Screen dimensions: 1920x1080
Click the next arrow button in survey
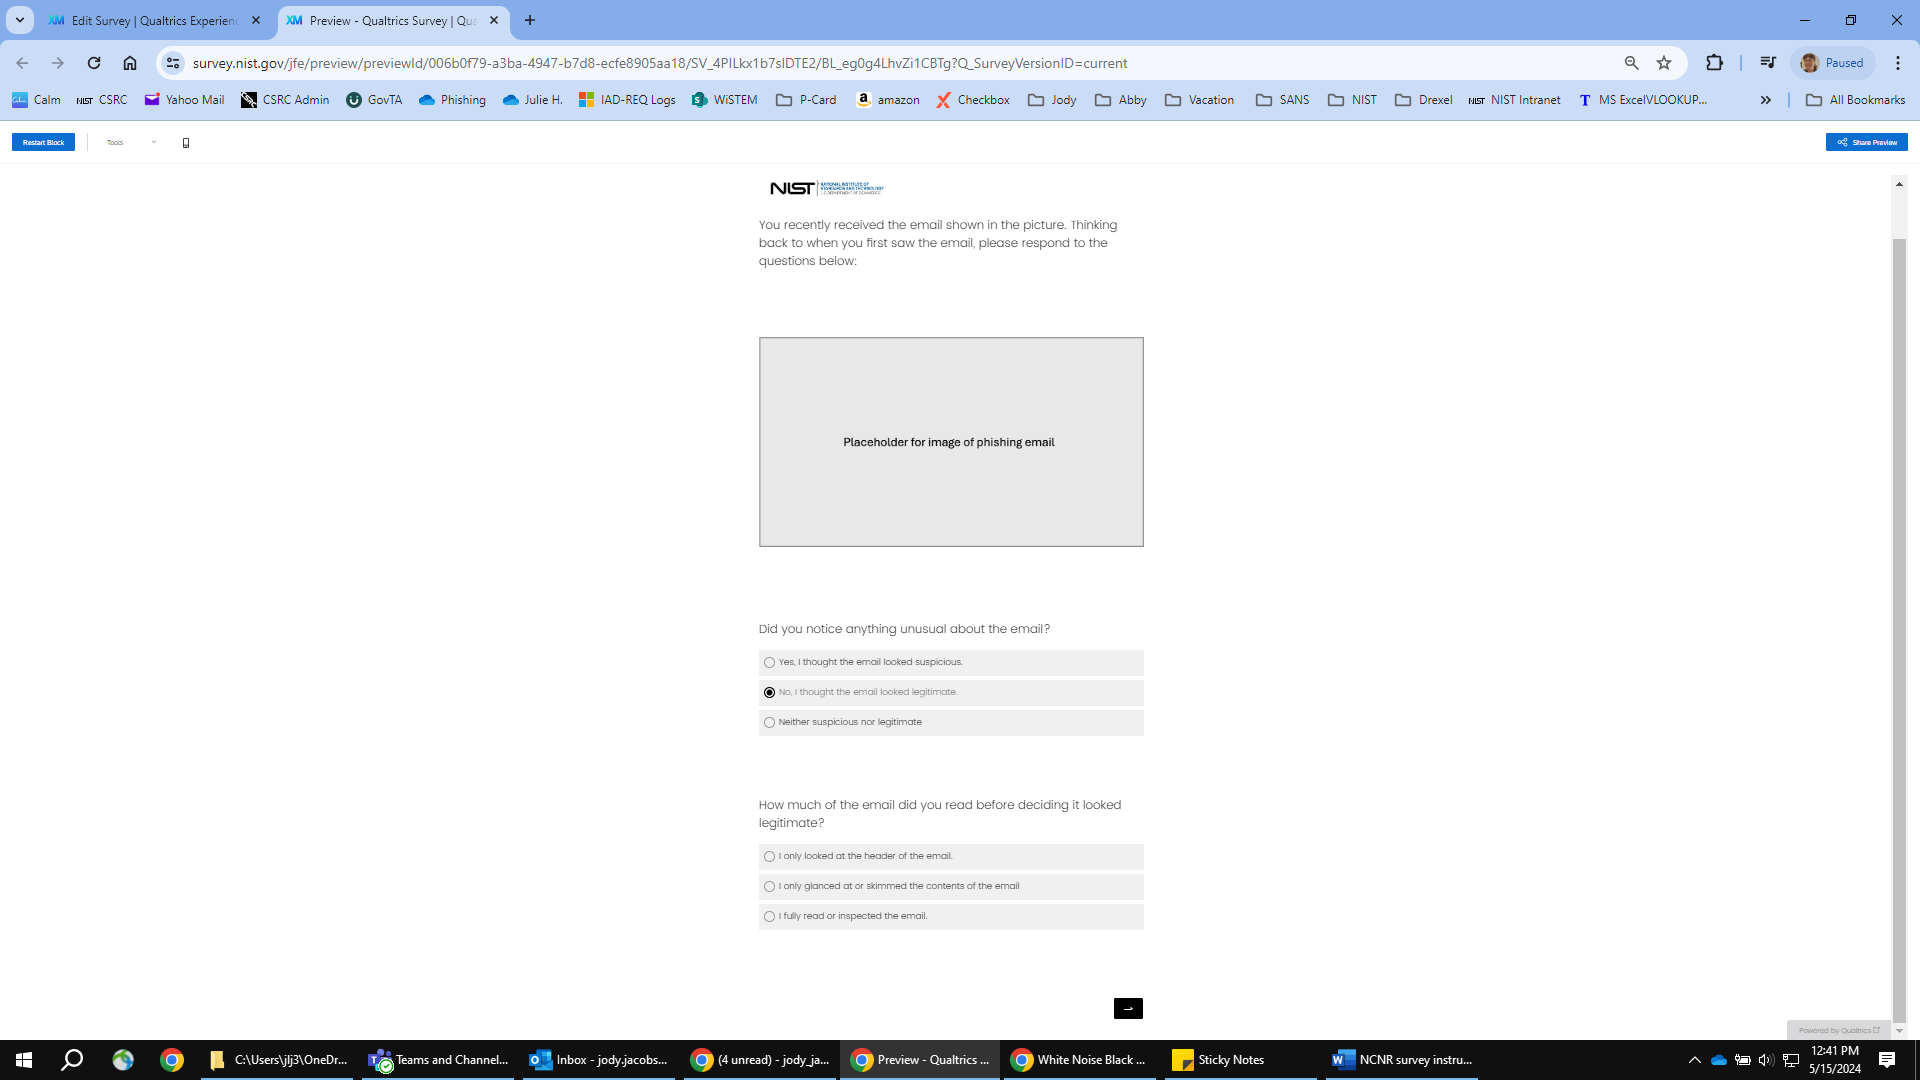click(1128, 1008)
